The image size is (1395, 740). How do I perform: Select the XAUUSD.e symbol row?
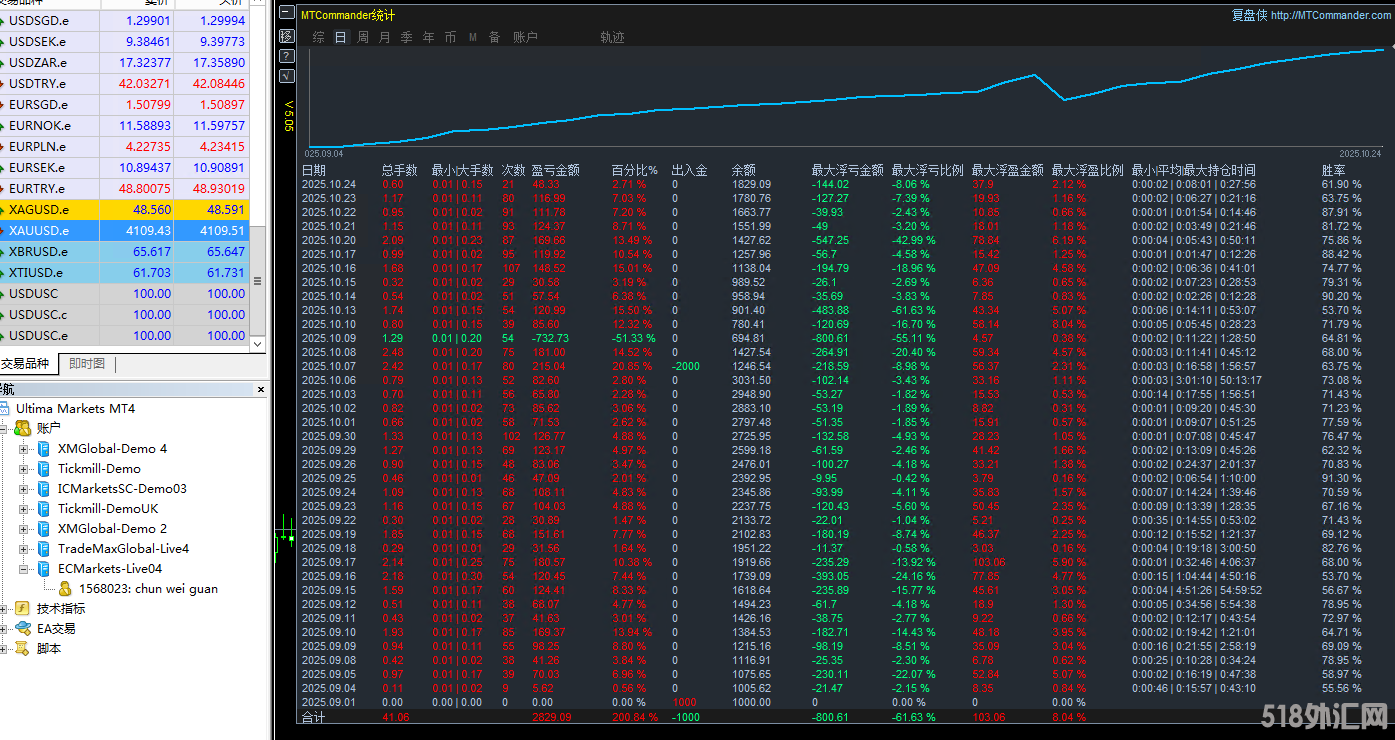[38, 230]
